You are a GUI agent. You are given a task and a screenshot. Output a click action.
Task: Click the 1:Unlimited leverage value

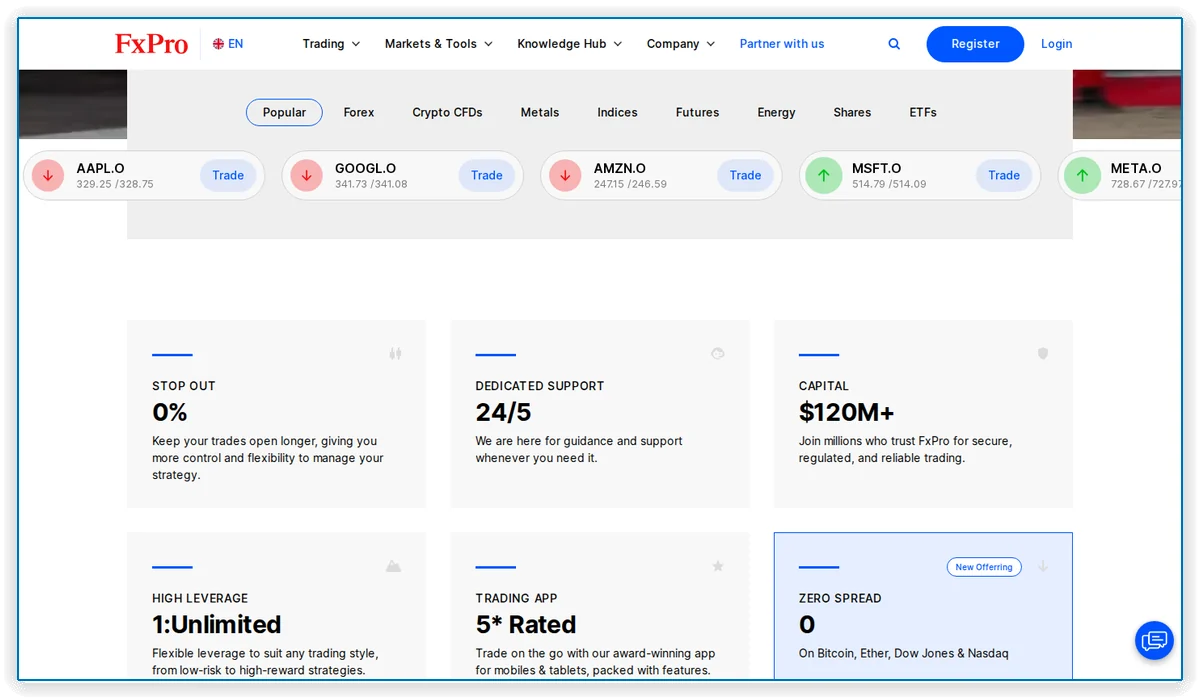coord(216,625)
